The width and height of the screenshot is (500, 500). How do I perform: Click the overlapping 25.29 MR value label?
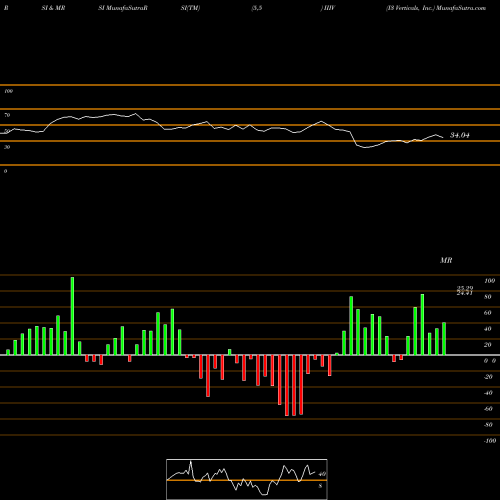pos(465,288)
